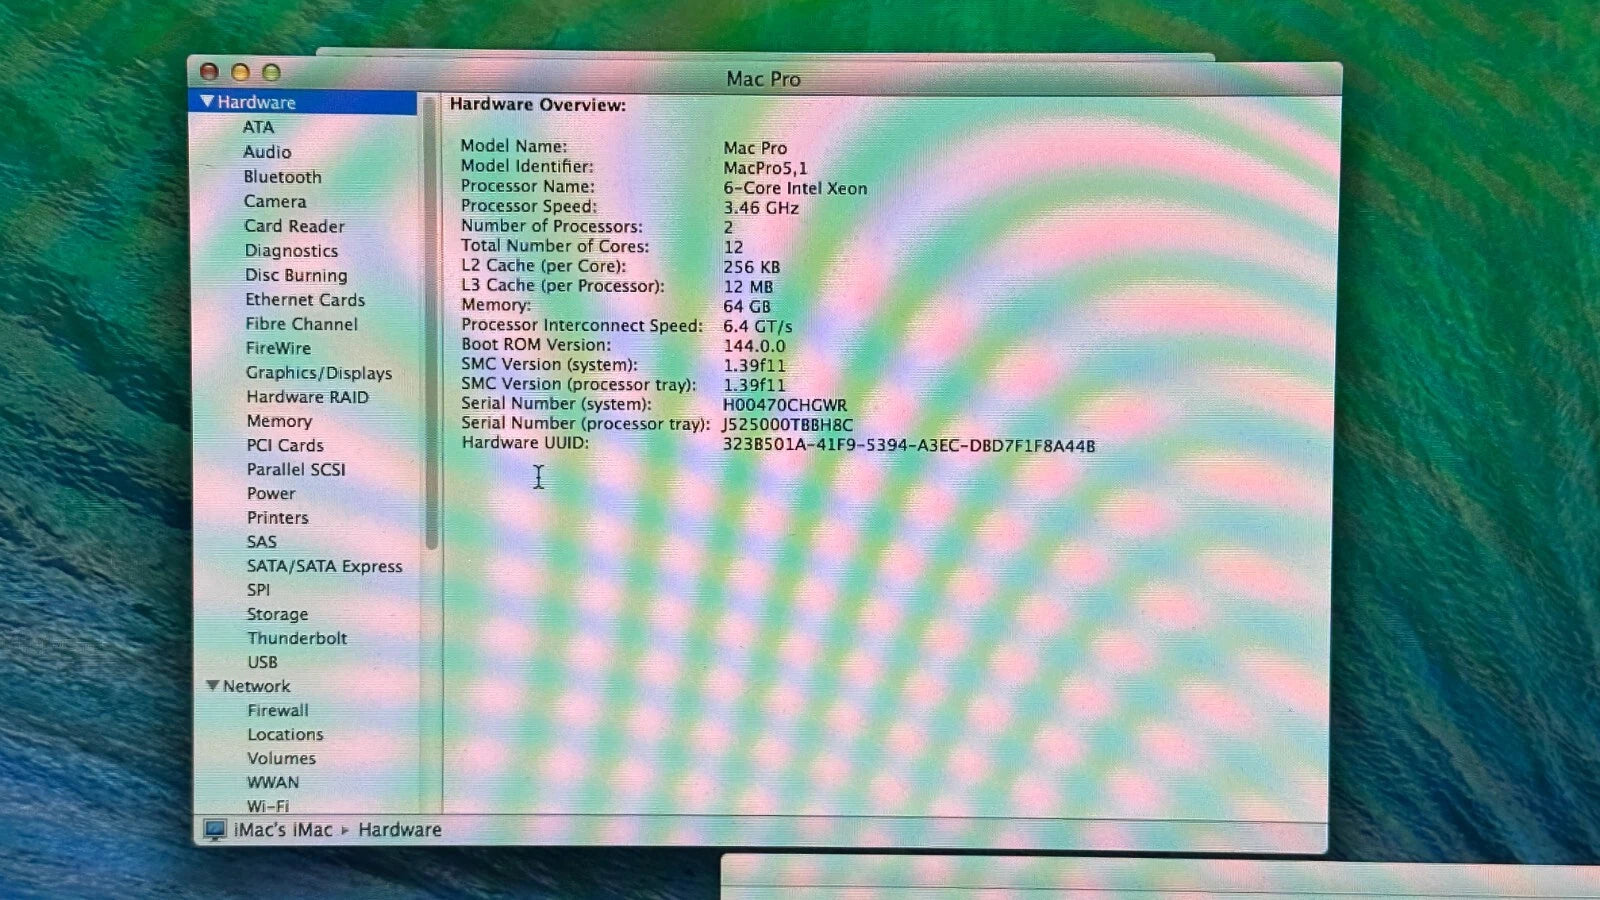Select FireWire in the sidebar
Screen dimensions: 1600x900
tap(278, 348)
